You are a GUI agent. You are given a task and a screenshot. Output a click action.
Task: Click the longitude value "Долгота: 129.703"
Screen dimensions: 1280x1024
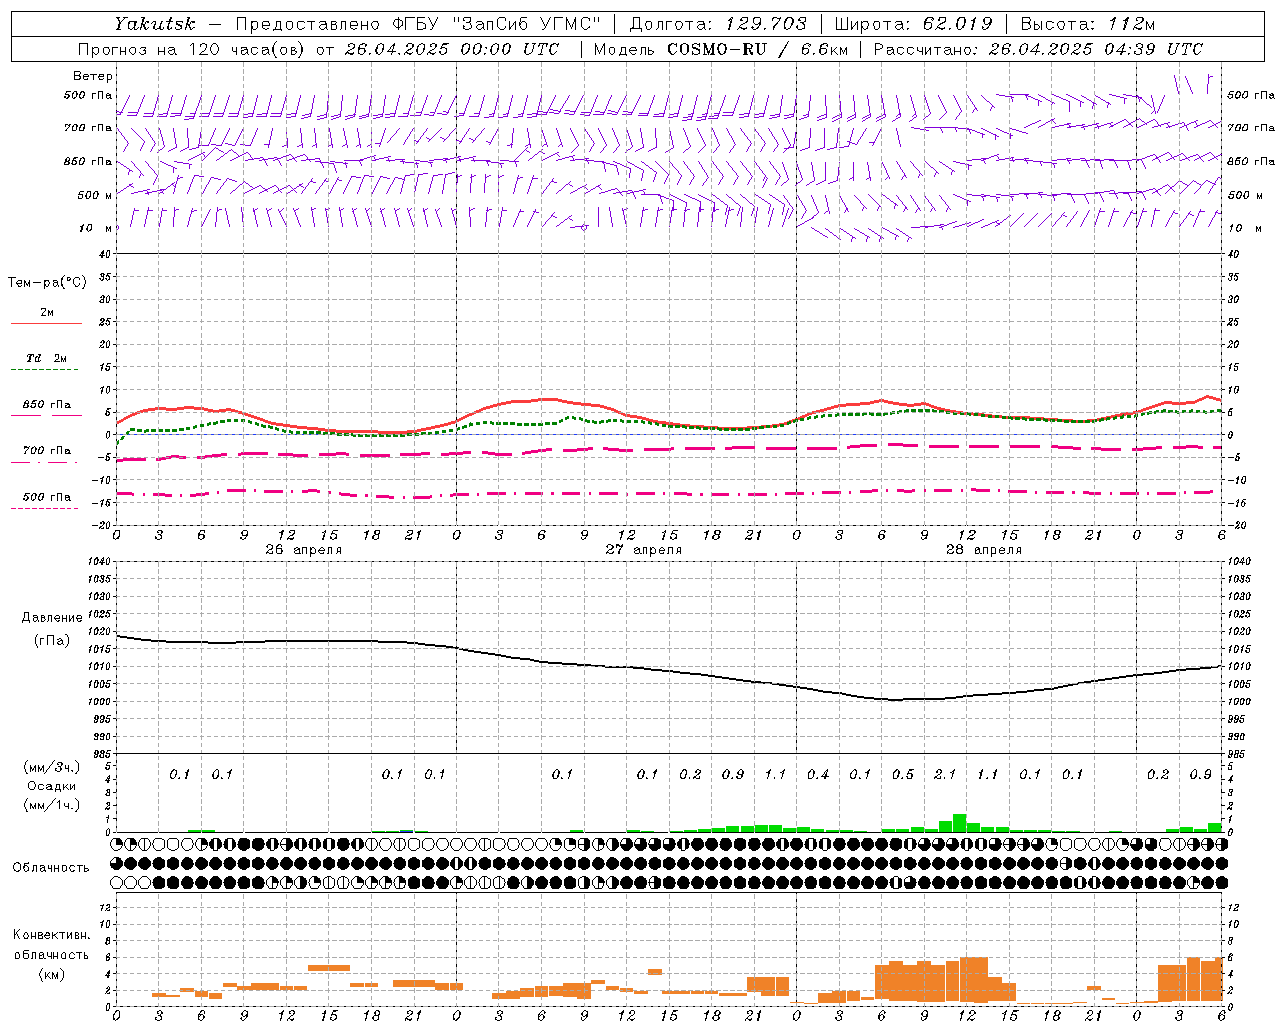(x=718, y=24)
